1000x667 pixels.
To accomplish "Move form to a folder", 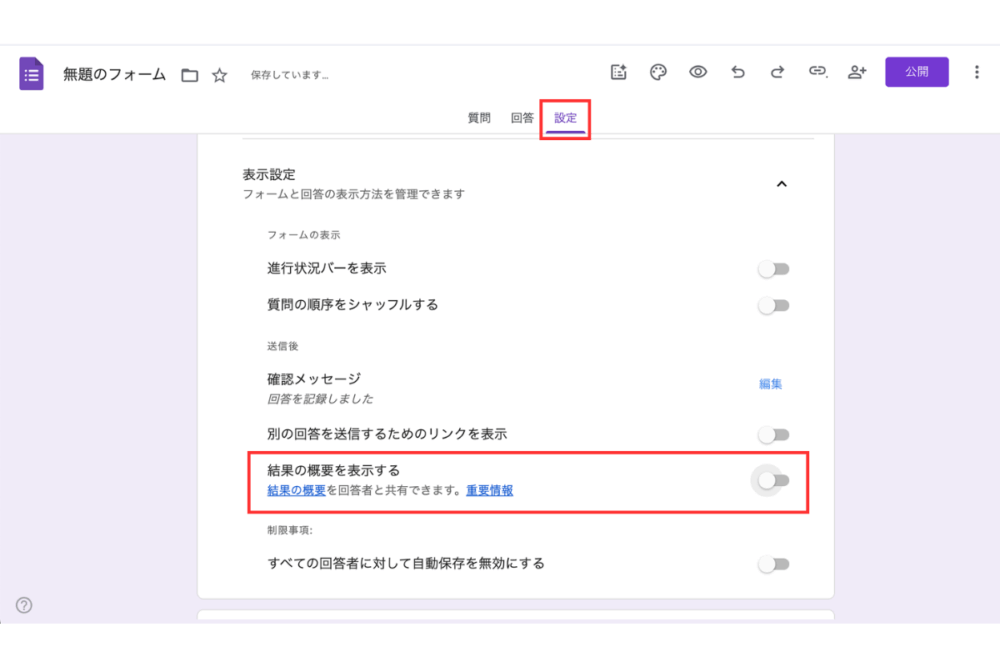I will coord(189,73).
